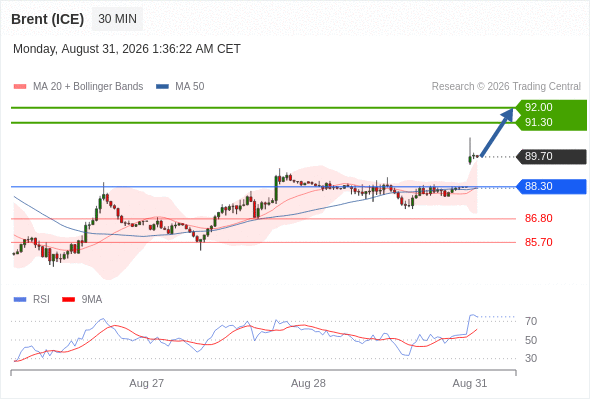The height and width of the screenshot is (400, 590).
Task: Click the RSI 70 level label
Action: (x=531, y=321)
